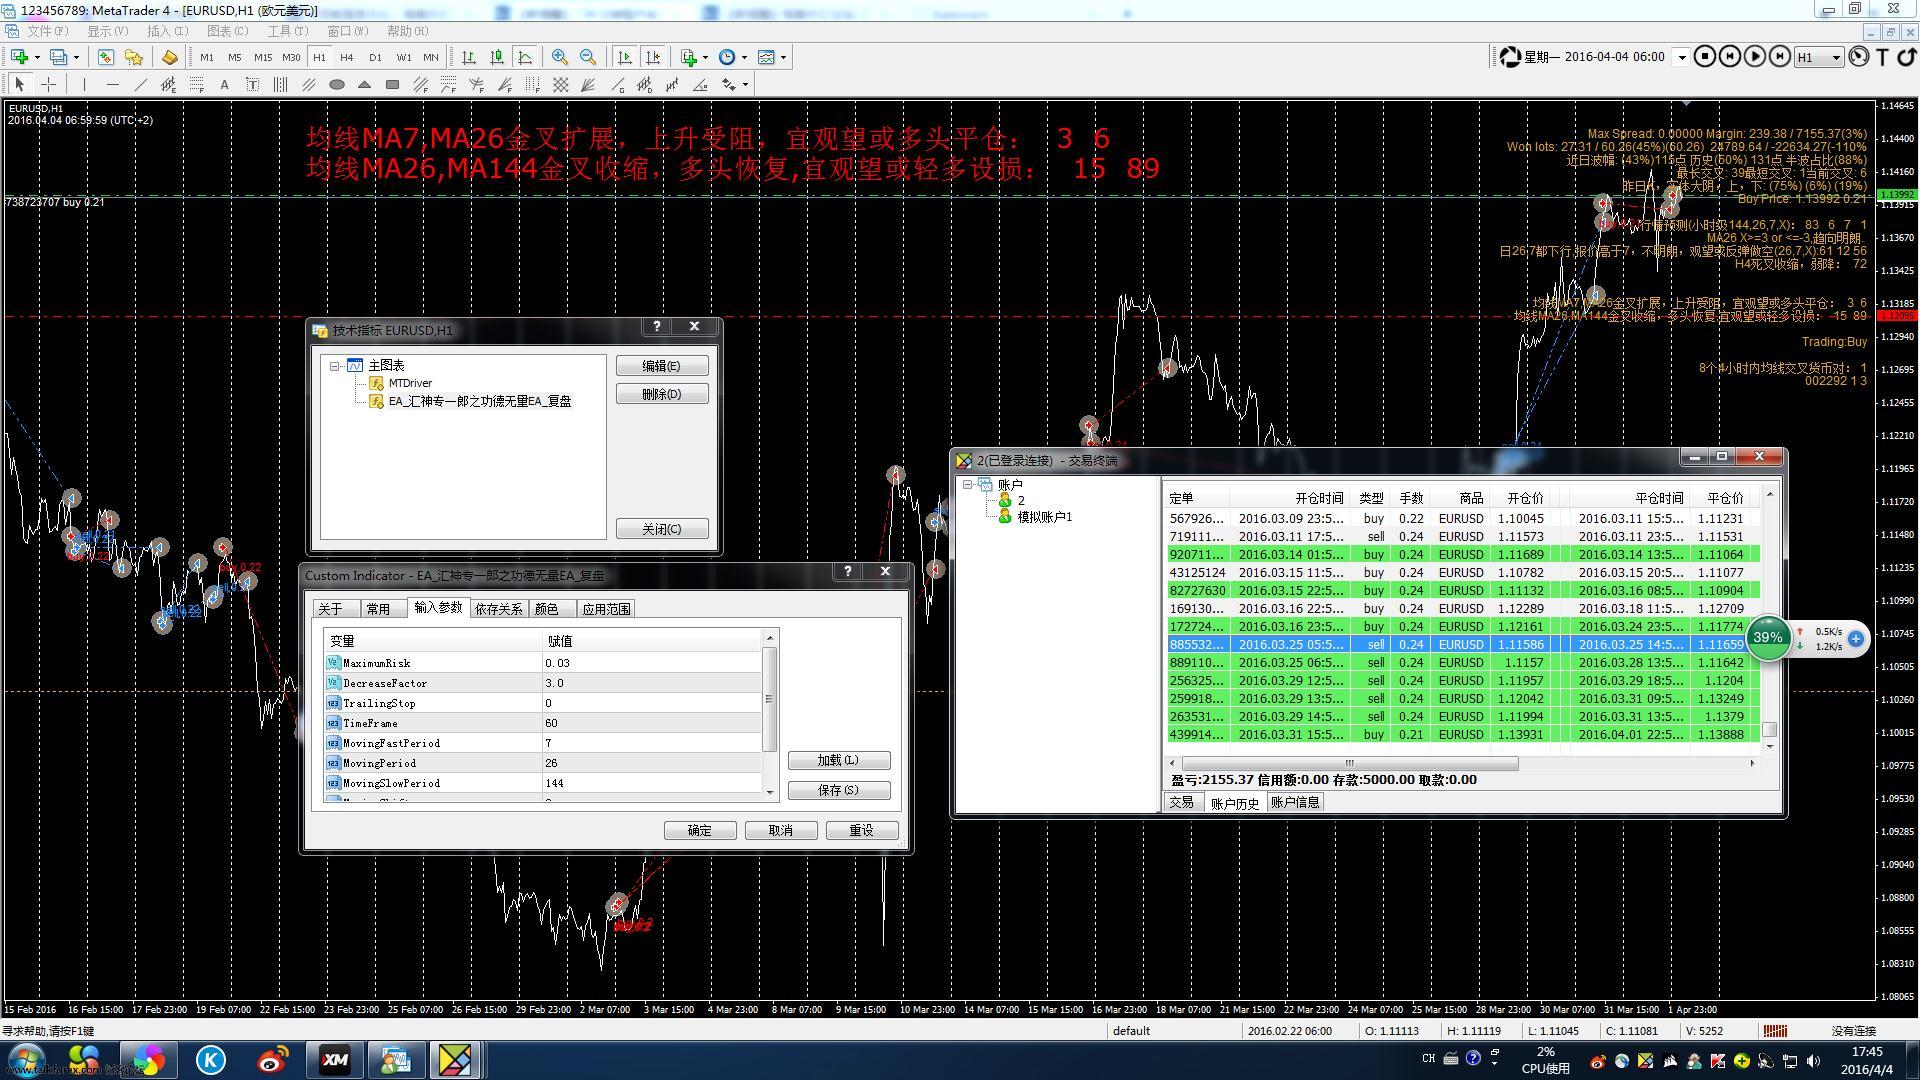Image resolution: width=1920 pixels, height=1080 pixels.
Task: Zoom out on the chart
Action: pos(588,57)
